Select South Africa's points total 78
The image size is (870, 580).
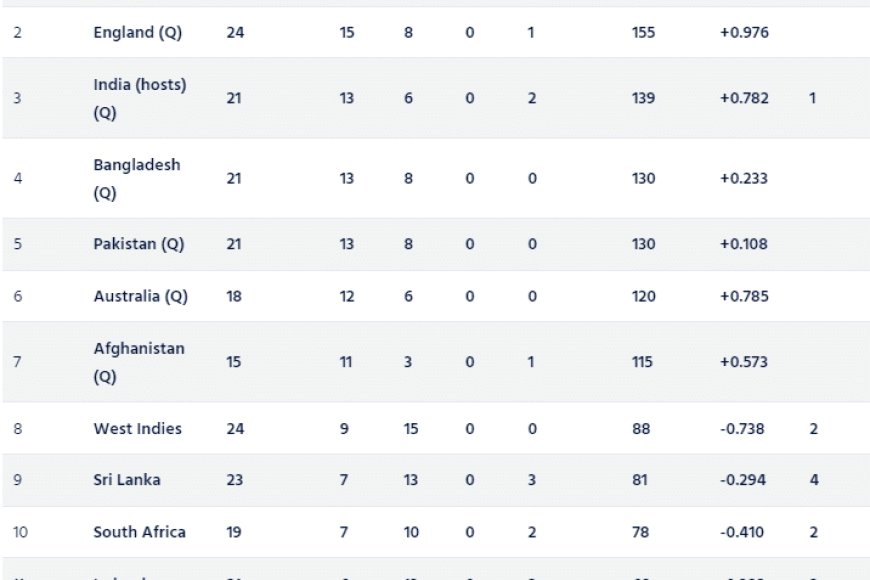tap(642, 532)
